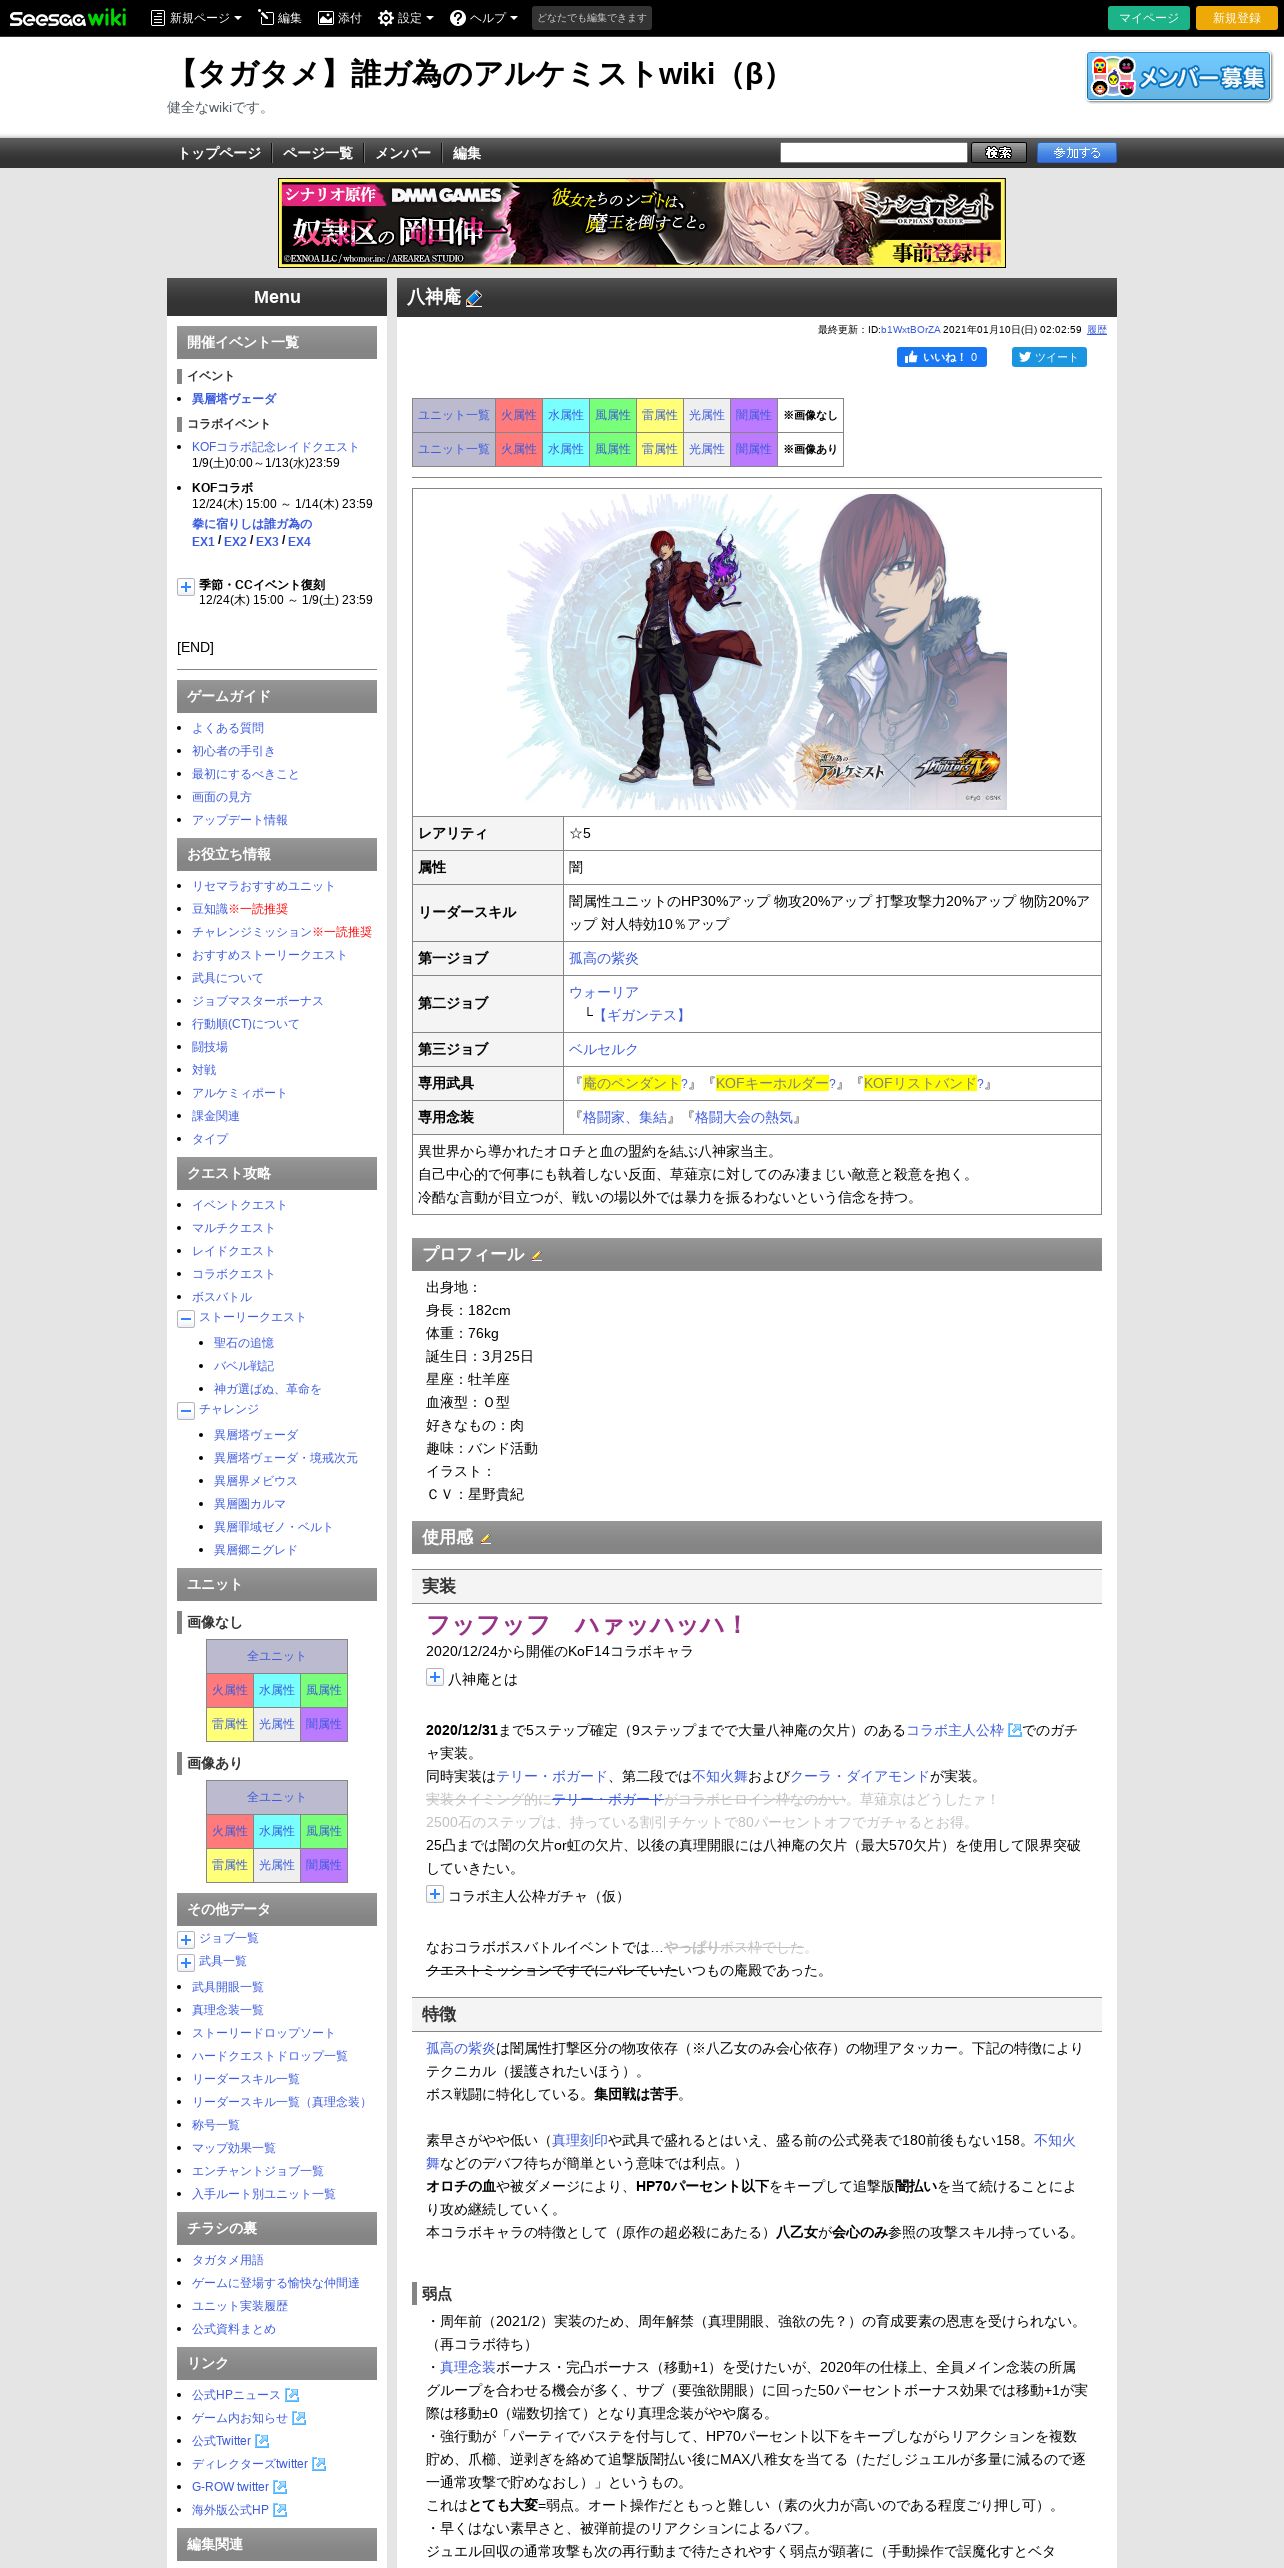Click the メンバー募集 banner

click(x=1179, y=77)
